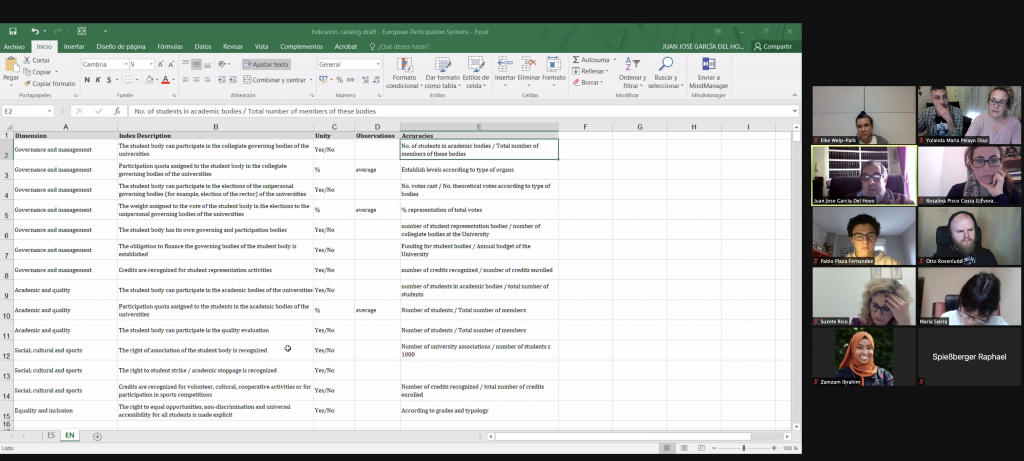Screen dimensions: 1024x461
Task: Click the Buscar y seleccionar magnifier icon
Action: [665, 65]
